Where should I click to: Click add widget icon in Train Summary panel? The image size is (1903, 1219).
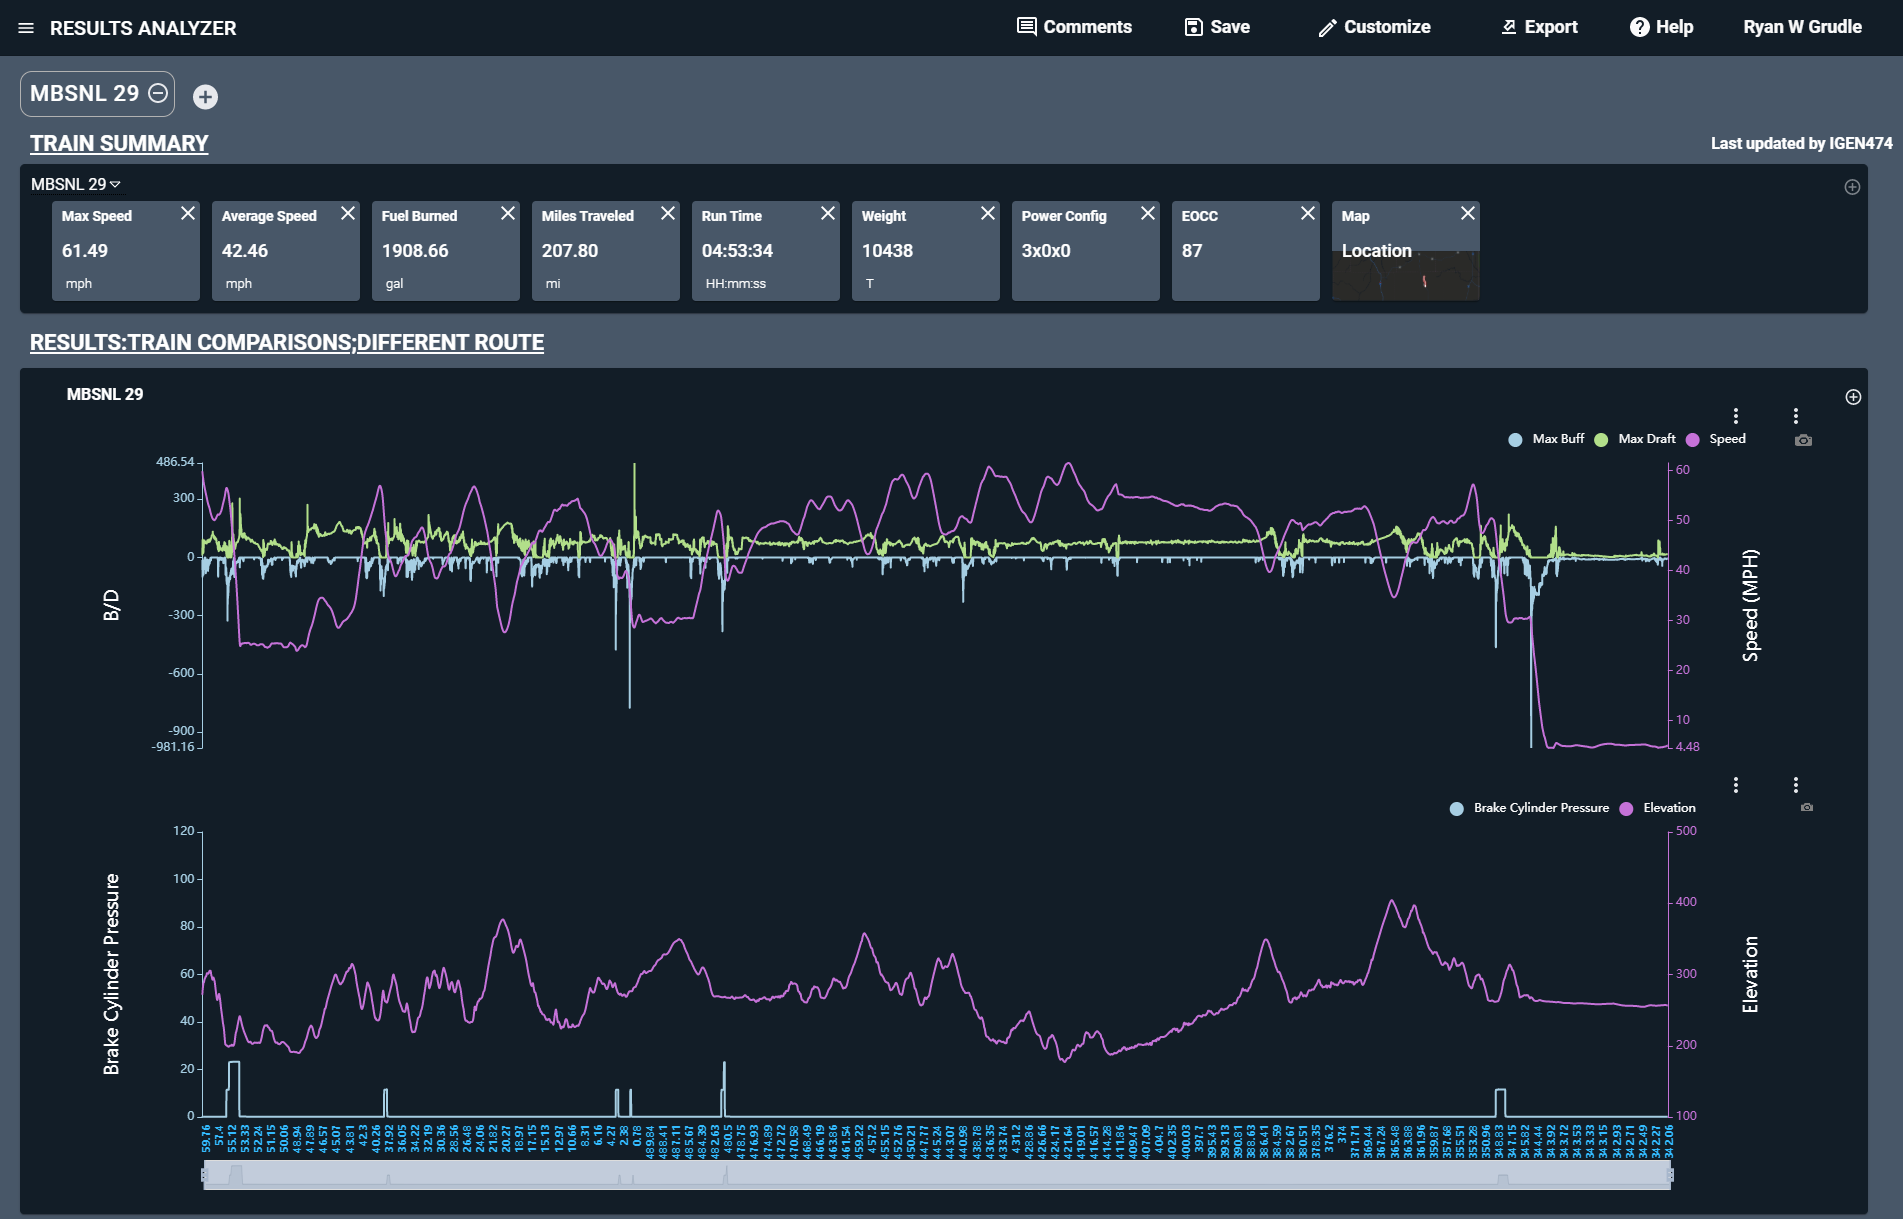[1852, 187]
